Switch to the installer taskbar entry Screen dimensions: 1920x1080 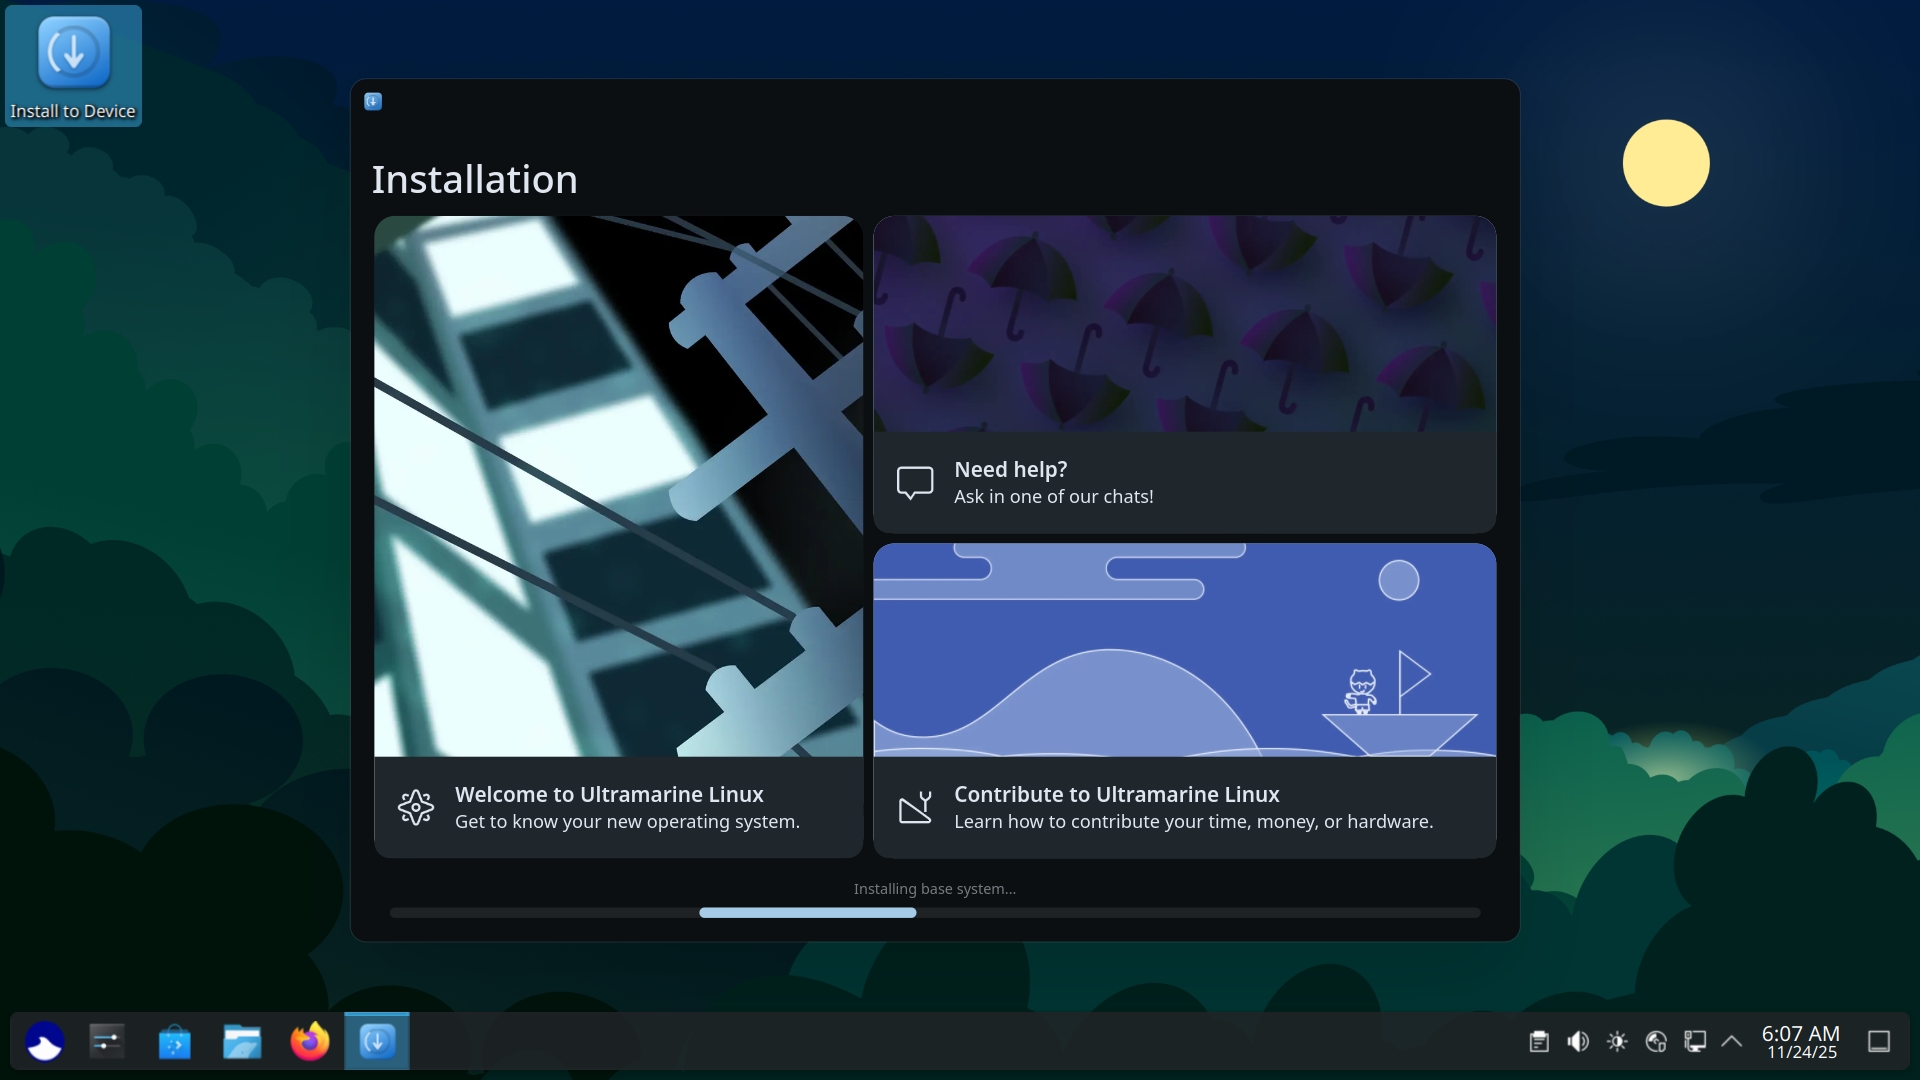pos(377,1042)
